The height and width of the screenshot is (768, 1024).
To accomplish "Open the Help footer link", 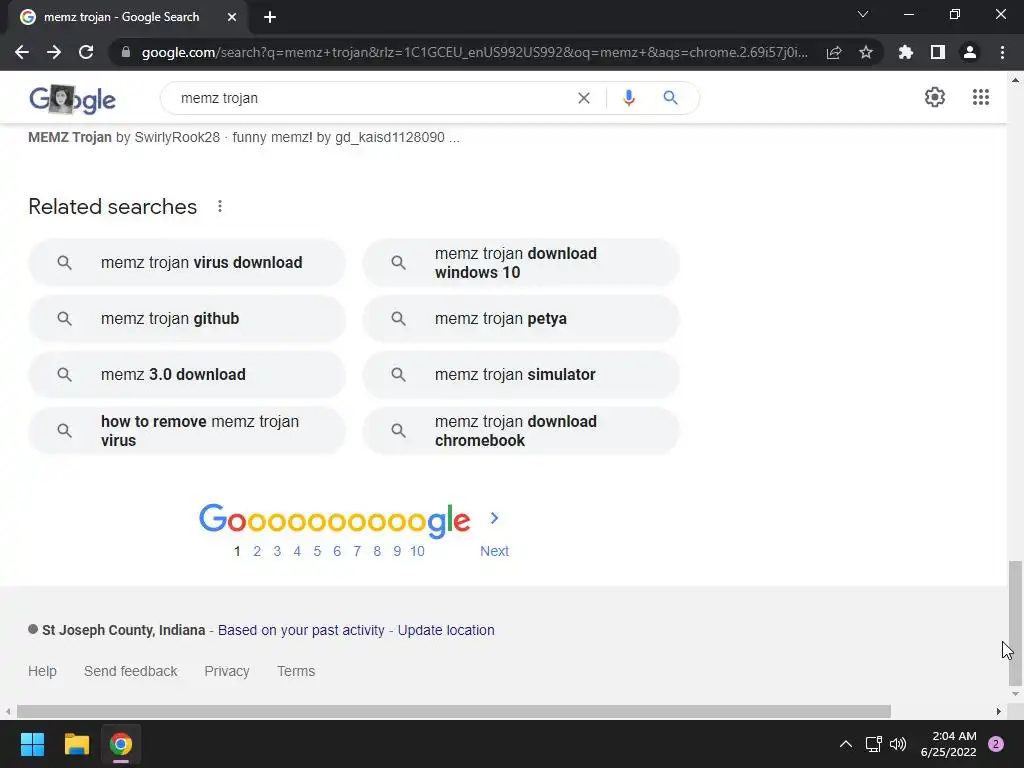I will (x=42, y=671).
